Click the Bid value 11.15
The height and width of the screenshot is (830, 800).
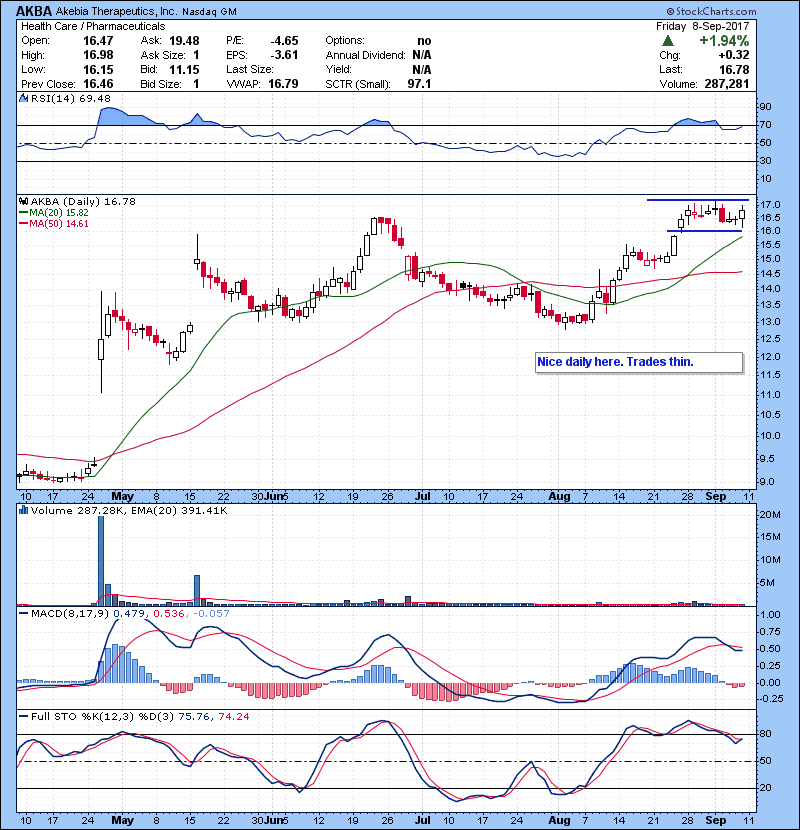[184, 69]
